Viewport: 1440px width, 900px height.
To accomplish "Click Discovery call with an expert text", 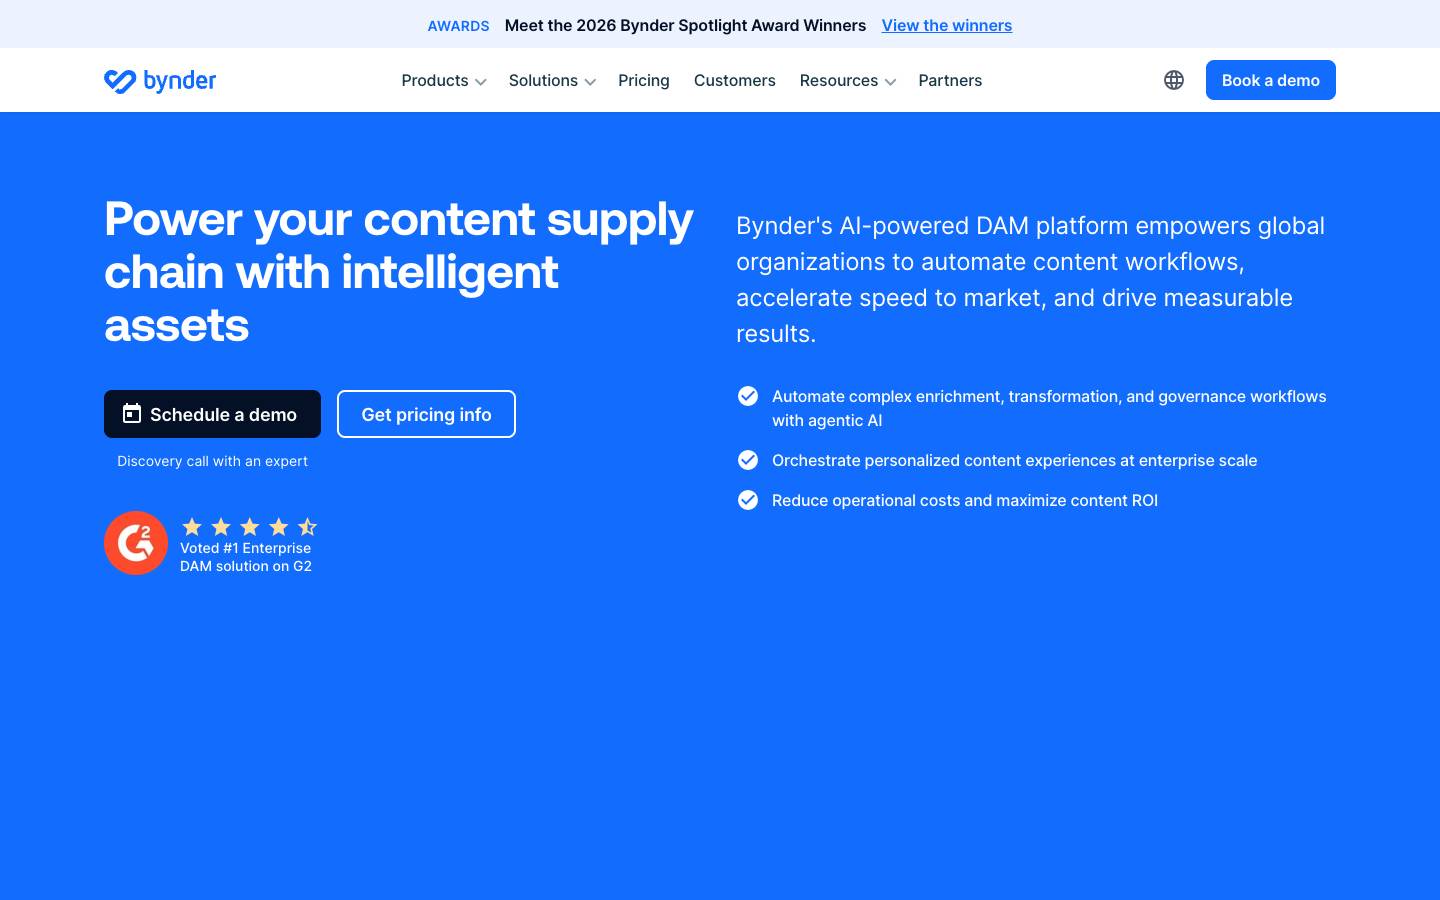I will (212, 461).
